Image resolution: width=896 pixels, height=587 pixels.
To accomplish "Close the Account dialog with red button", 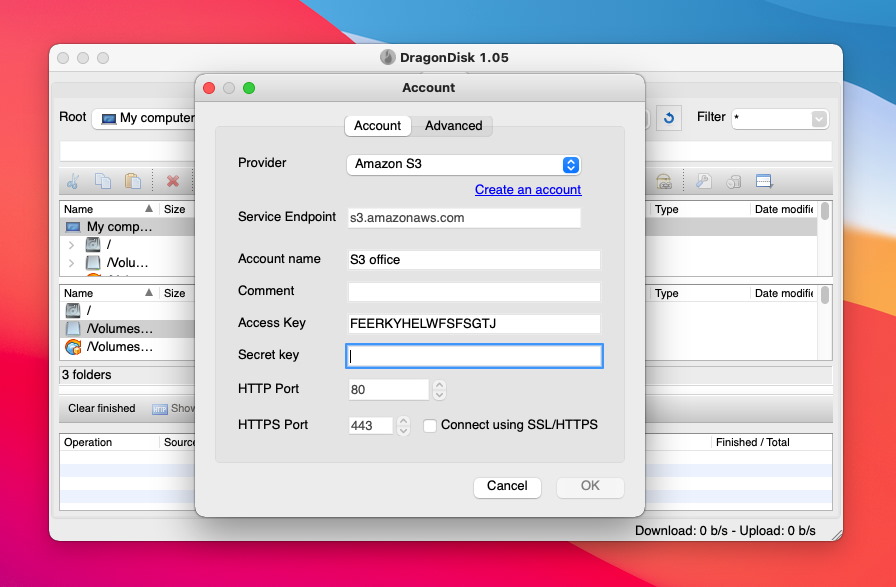I will click(209, 88).
